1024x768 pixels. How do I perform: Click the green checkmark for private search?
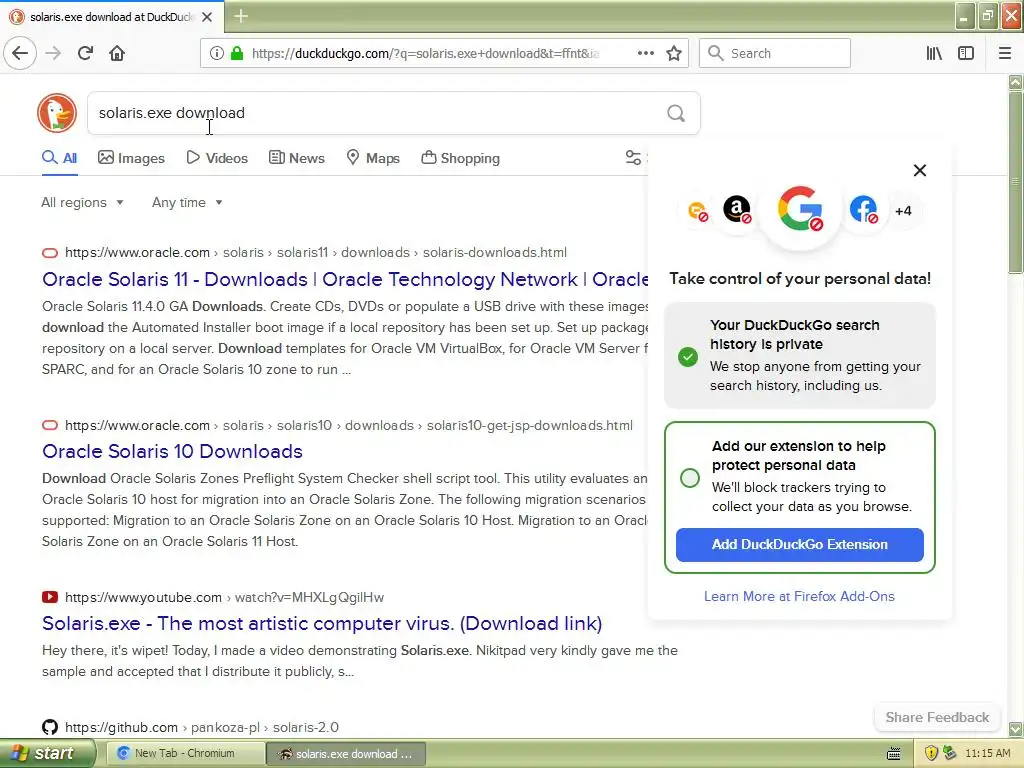click(x=688, y=357)
